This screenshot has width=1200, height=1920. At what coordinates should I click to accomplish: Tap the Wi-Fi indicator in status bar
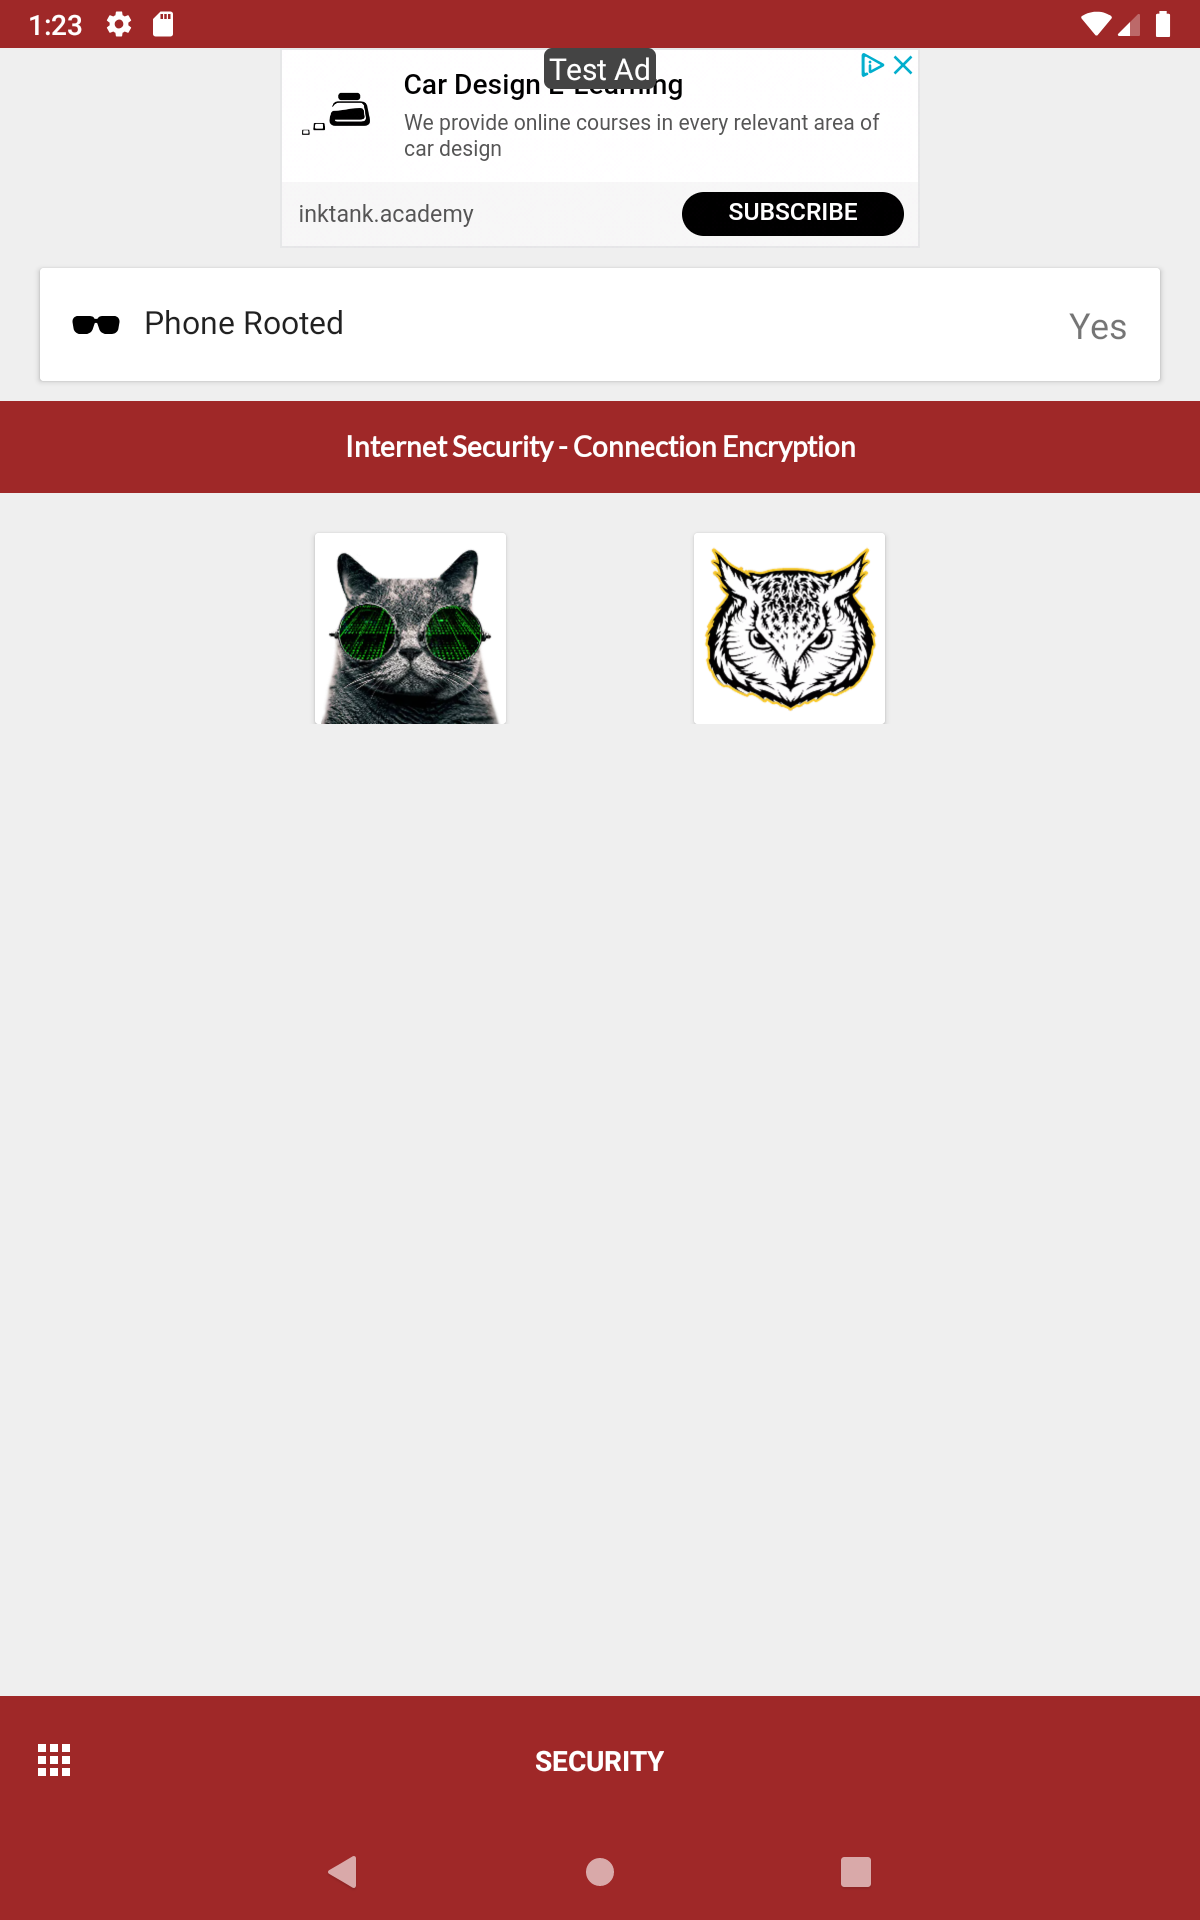coord(1096,24)
